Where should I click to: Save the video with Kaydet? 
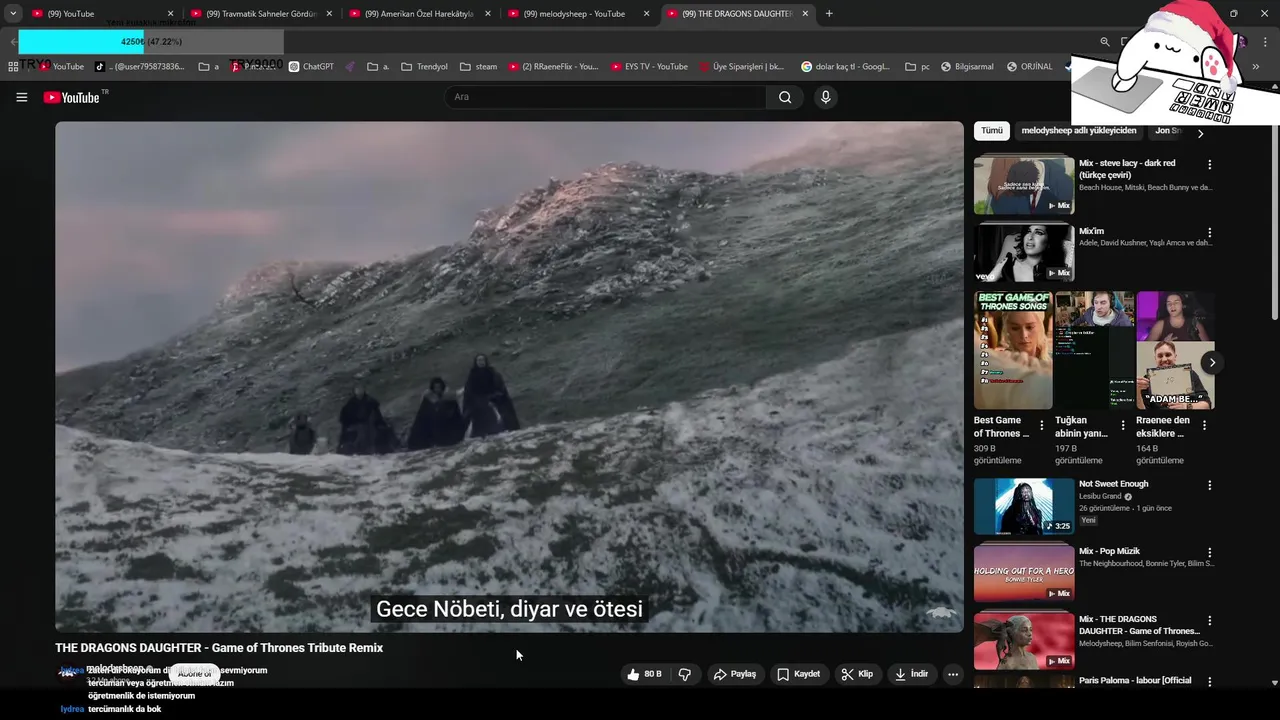pos(798,674)
